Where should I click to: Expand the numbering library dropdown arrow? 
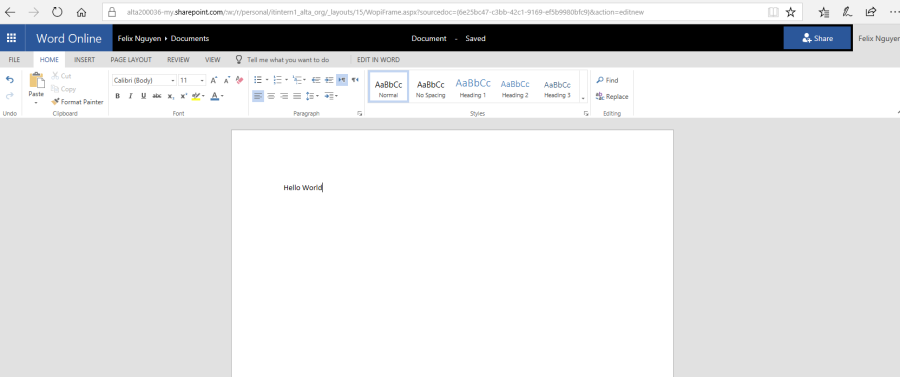286,80
